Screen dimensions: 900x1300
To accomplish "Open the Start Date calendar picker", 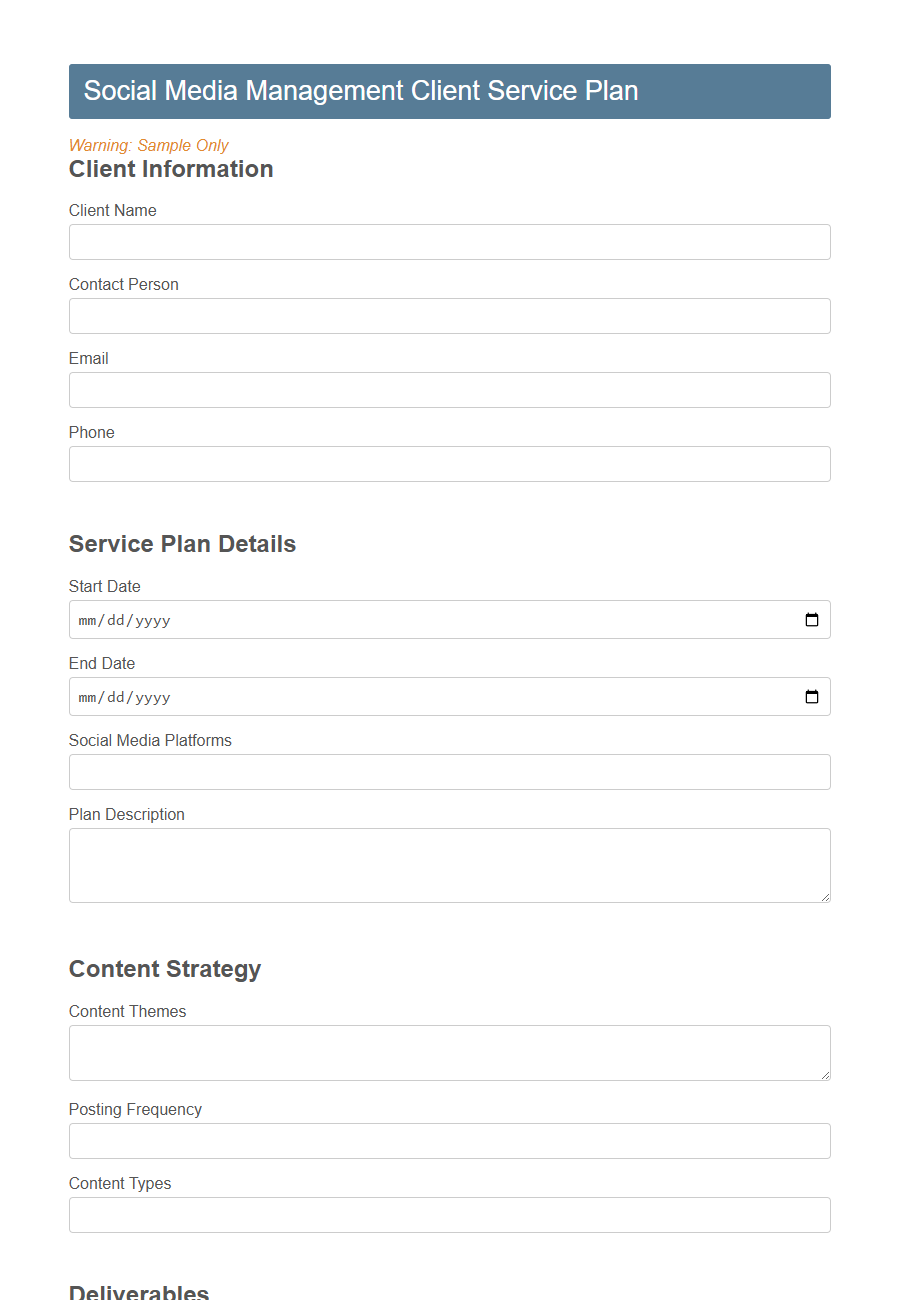I will pos(810,619).
